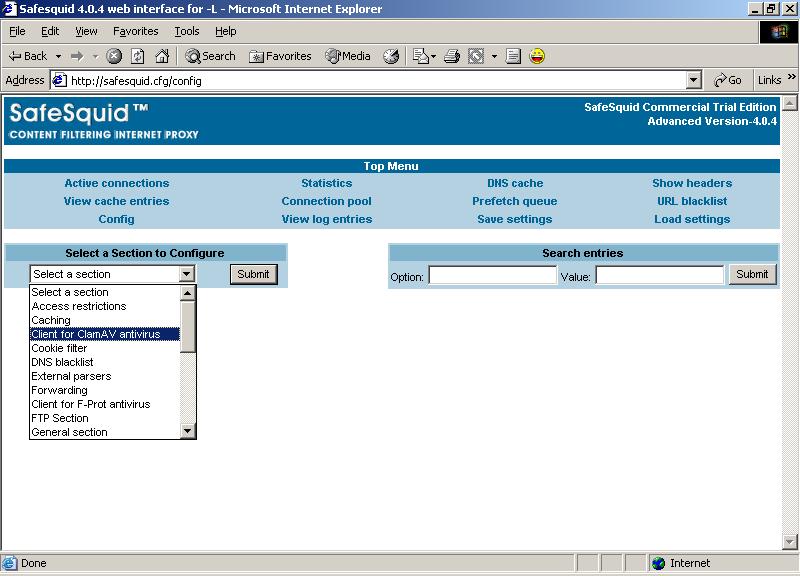This screenshot has width=800, height=576.
Task: Submit the selected section
Action: pos(254,274)
